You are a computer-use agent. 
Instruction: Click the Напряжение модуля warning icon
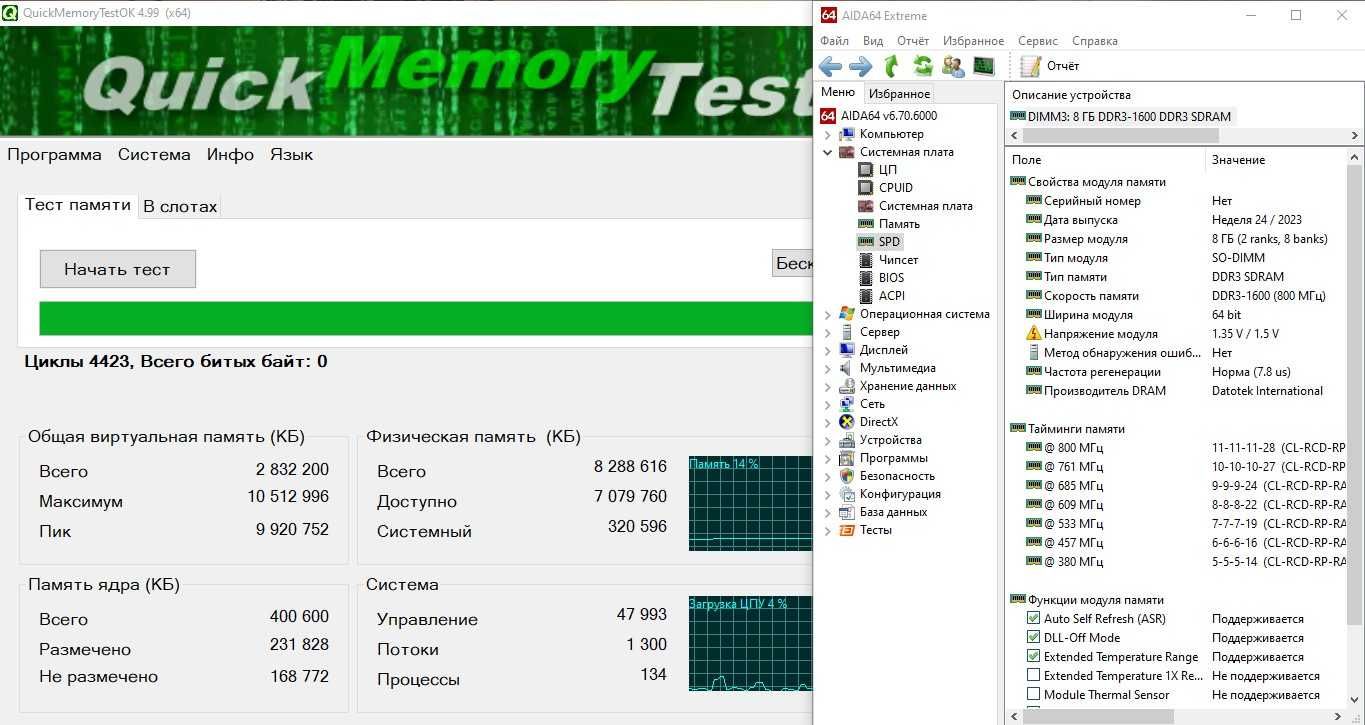(1034, 334)
